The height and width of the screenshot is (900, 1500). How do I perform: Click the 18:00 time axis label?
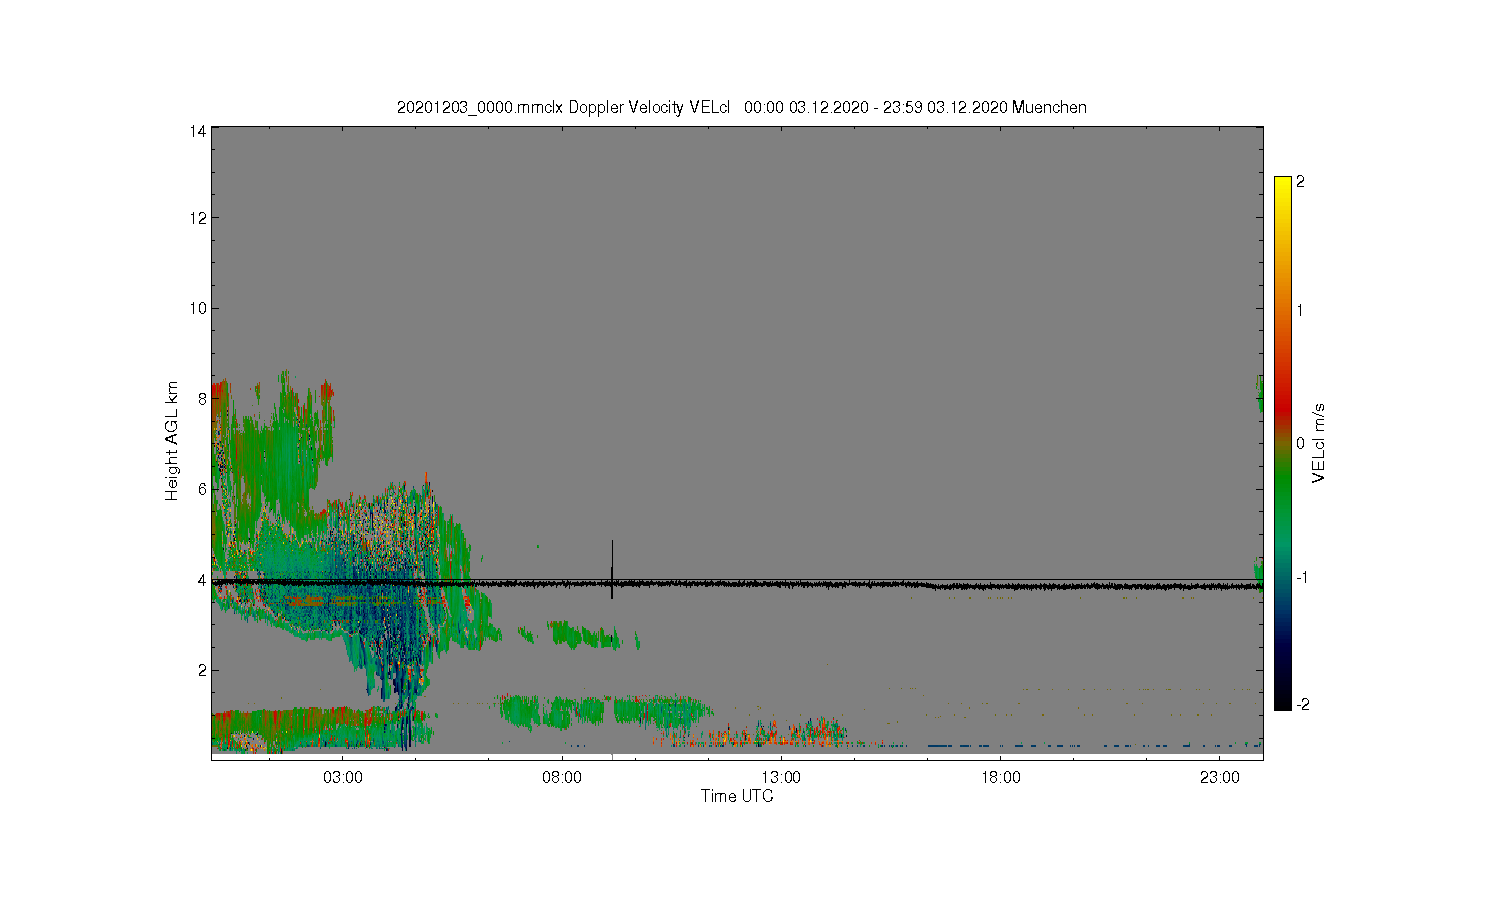tap(1000, 778)
